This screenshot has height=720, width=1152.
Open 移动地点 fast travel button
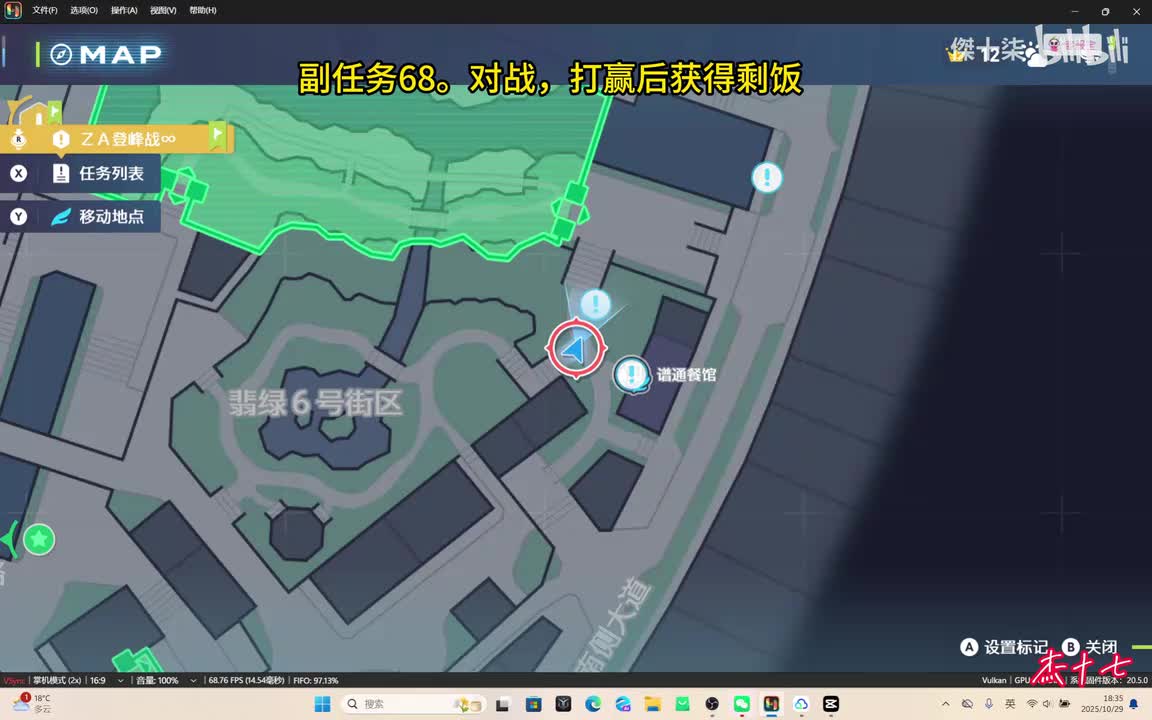(x=80, y=217)
